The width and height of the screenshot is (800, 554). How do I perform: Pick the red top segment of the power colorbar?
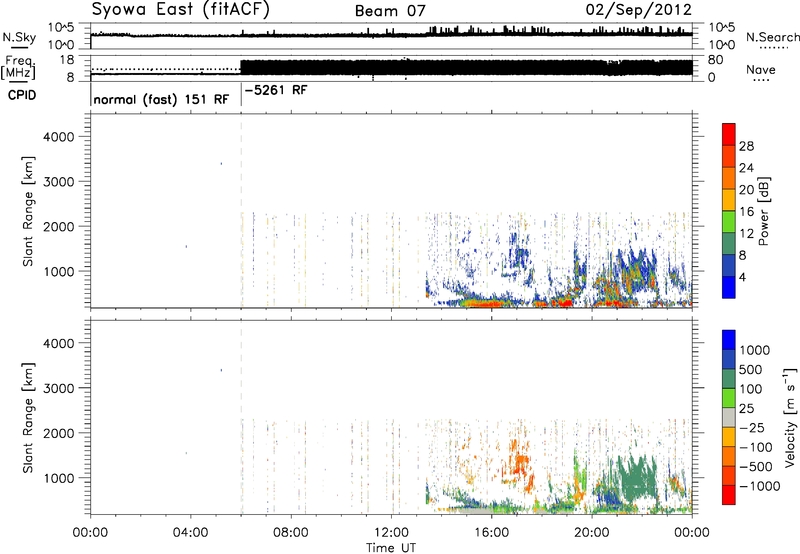click(729, 134)
